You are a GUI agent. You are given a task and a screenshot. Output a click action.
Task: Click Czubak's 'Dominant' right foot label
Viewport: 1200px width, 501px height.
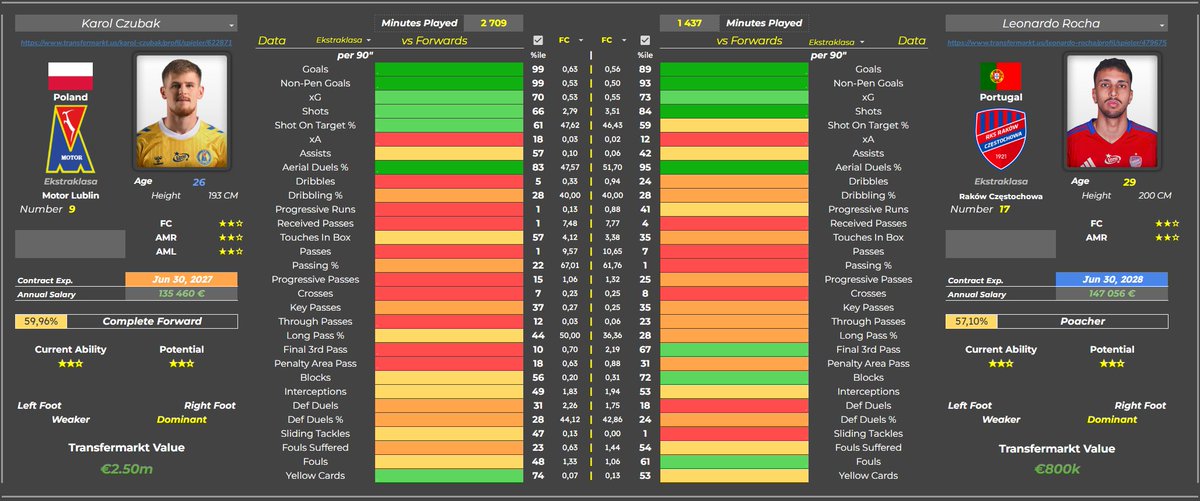pyautogui.click(x=181, y=419)
